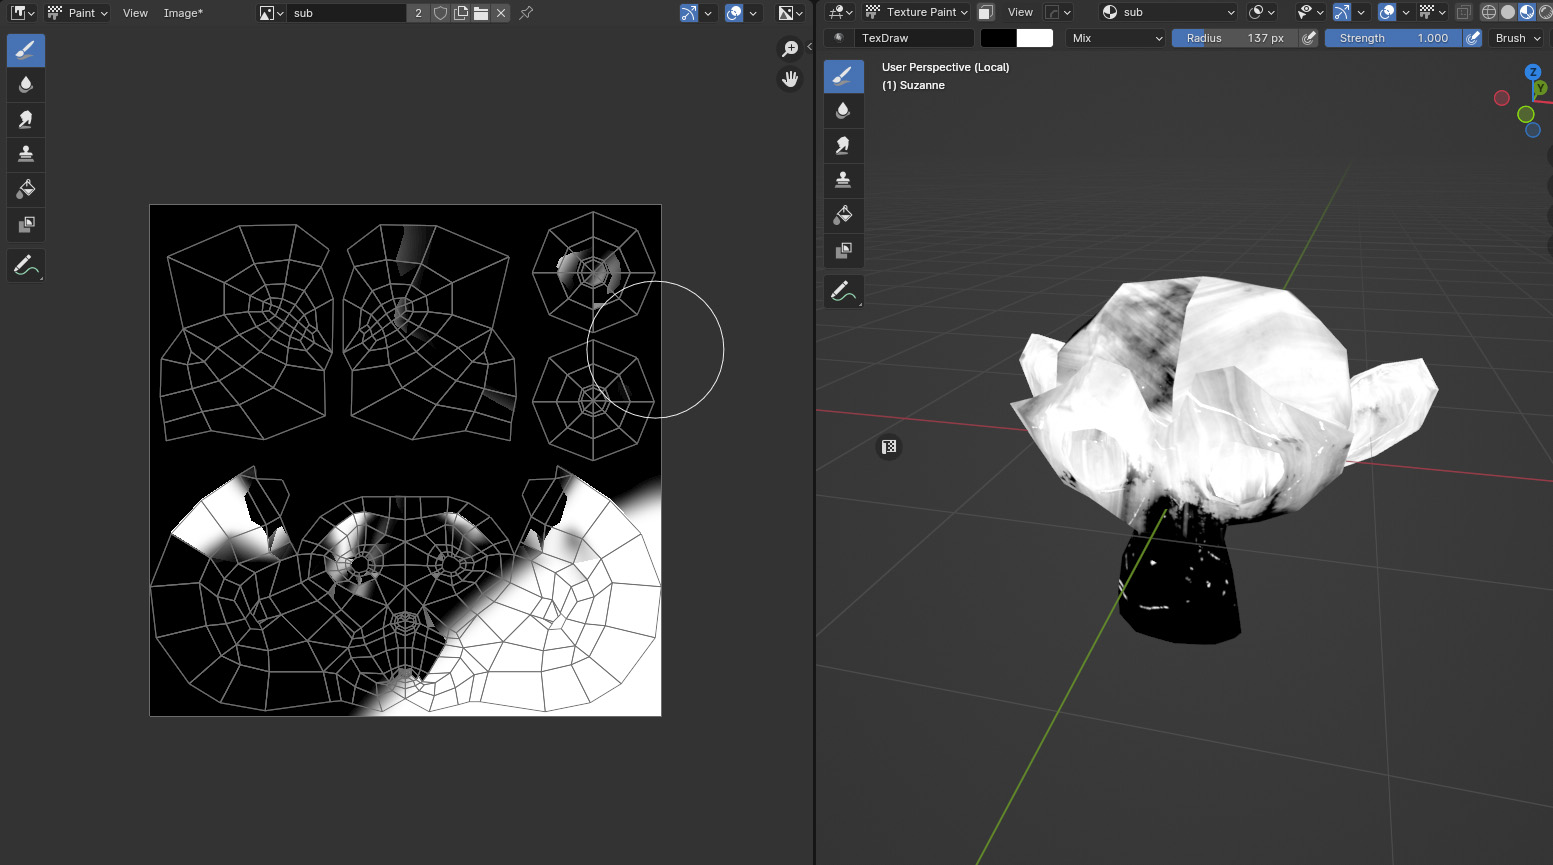The width and height of the screenshot is (1553, 865).
Task: Open the sub texture slot dropdown
Action: point(1167,12)
